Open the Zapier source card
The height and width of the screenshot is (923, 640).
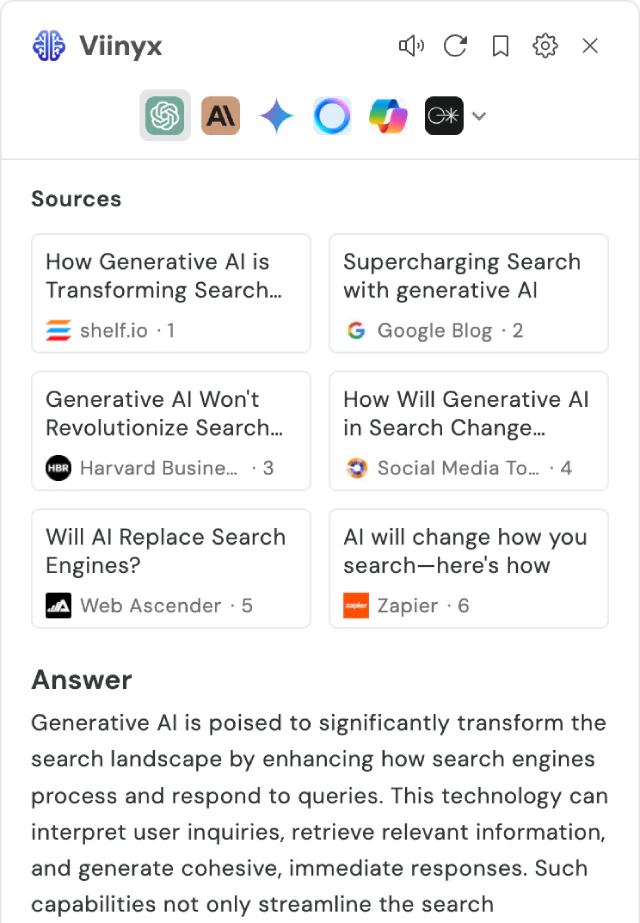[468, 568]
